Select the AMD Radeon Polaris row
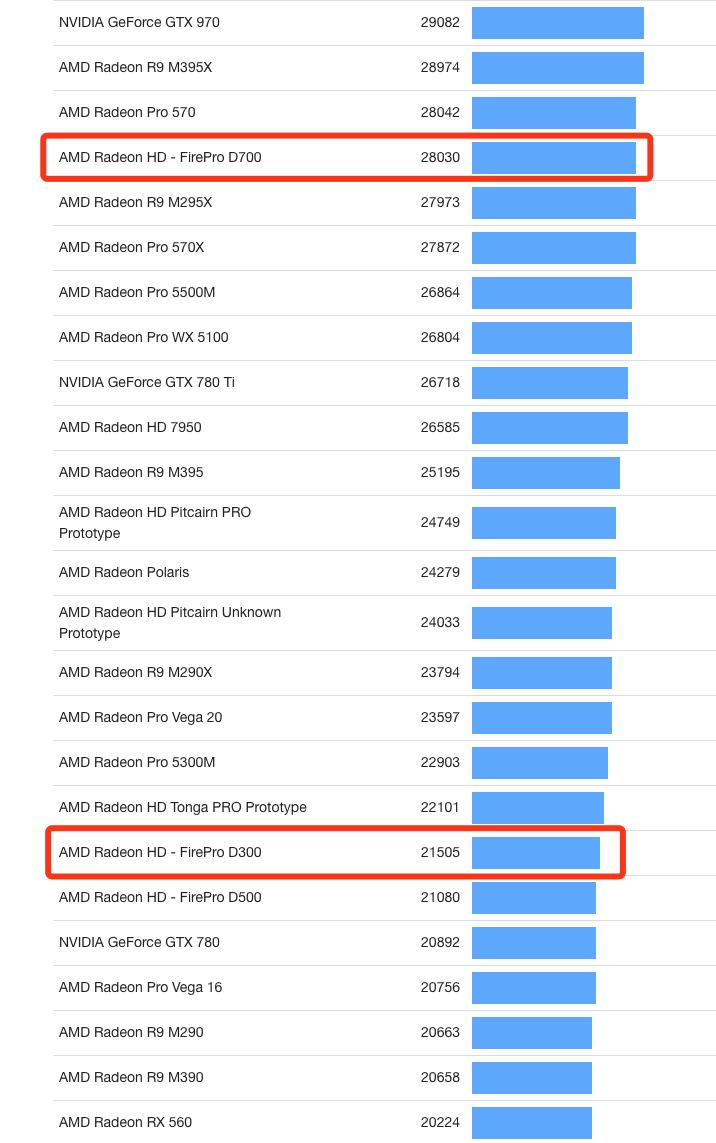 tap(124, 572)
